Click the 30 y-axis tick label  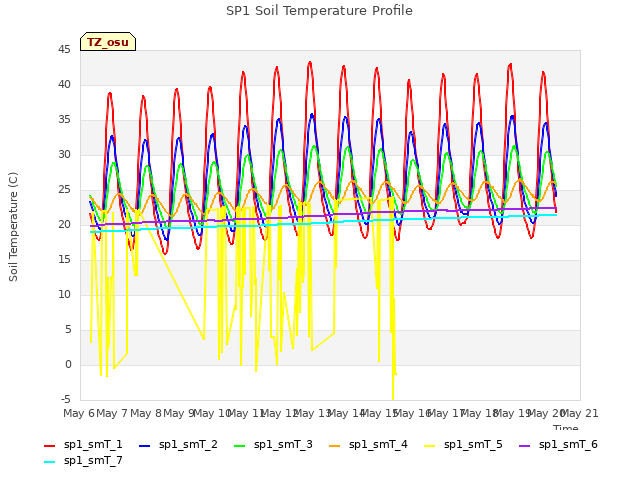pyautogui.click(x=64, y=155)
